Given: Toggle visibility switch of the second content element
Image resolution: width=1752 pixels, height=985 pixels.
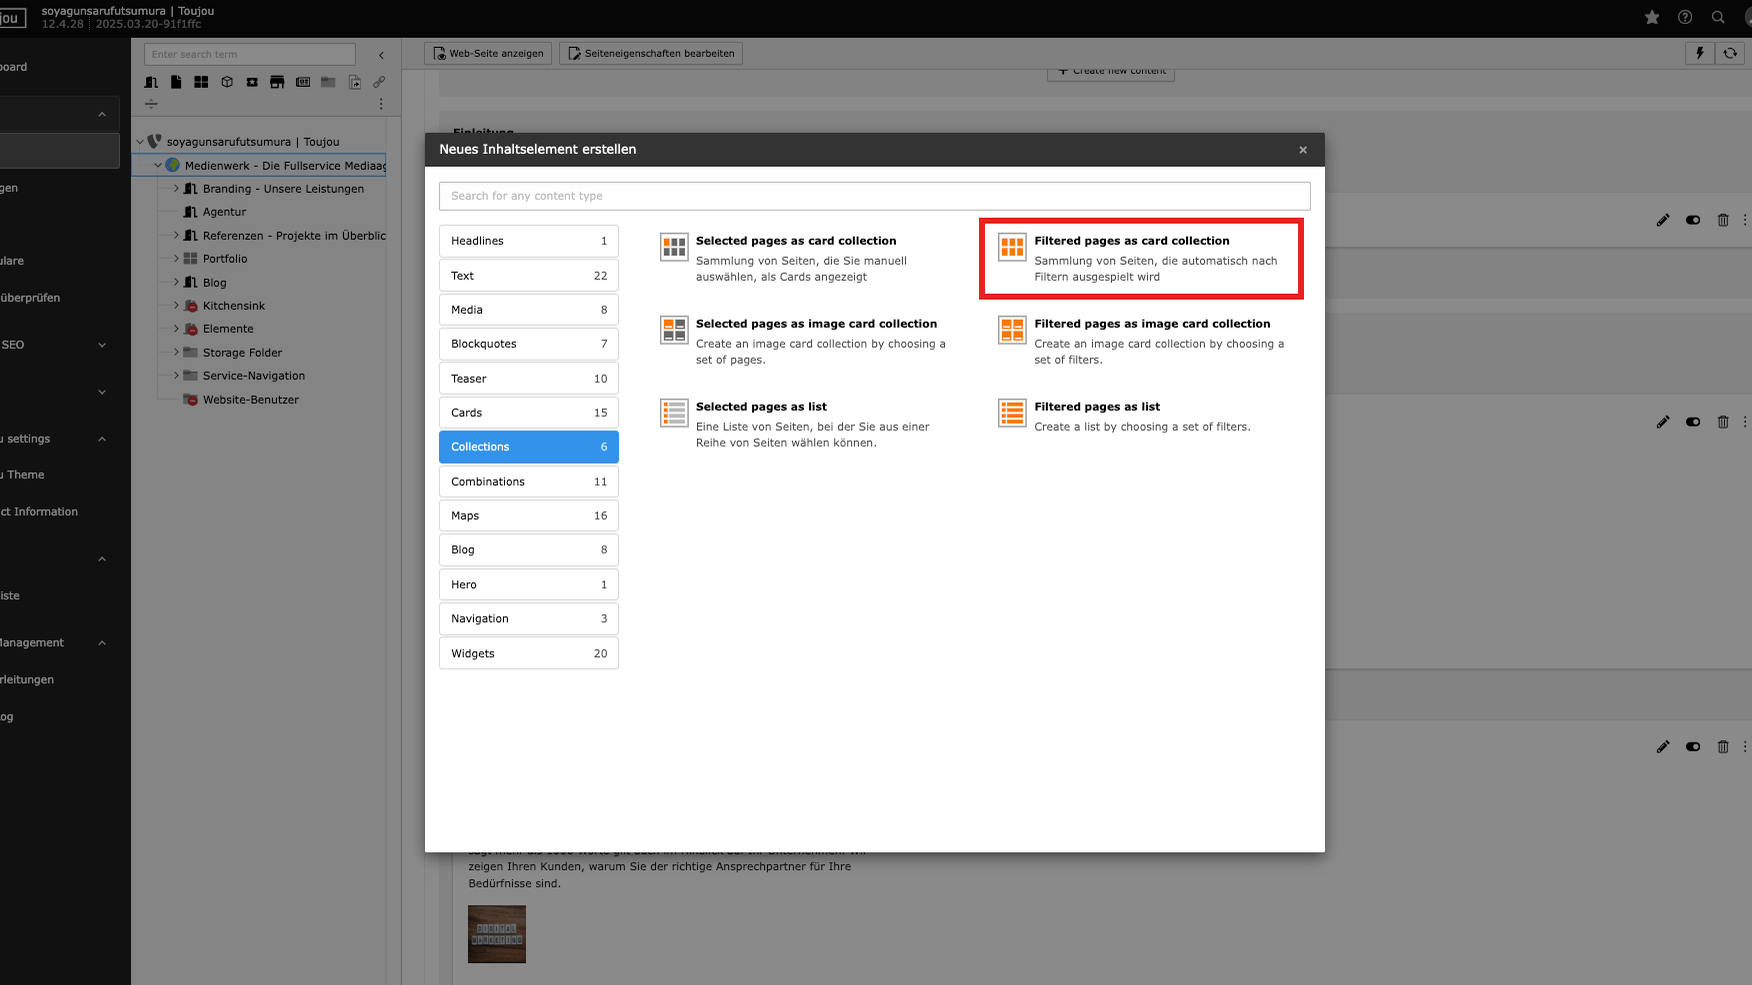Looking at the screenshot, I should point(1693,422).
